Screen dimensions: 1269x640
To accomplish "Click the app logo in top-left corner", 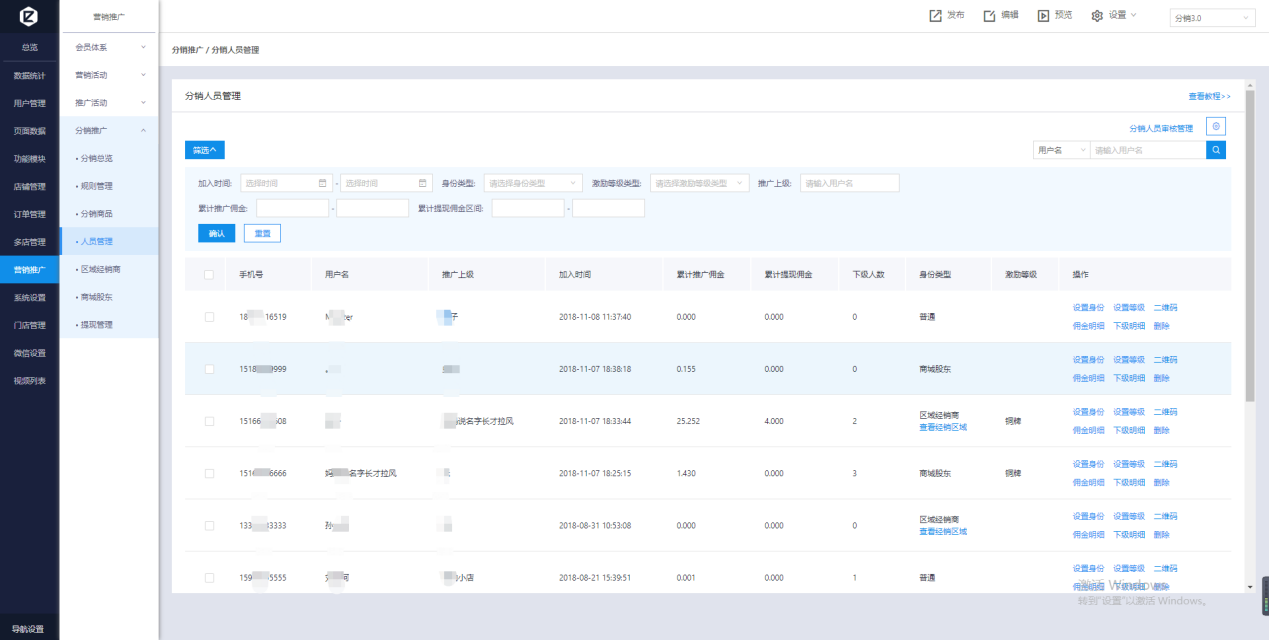I will 29,18.
